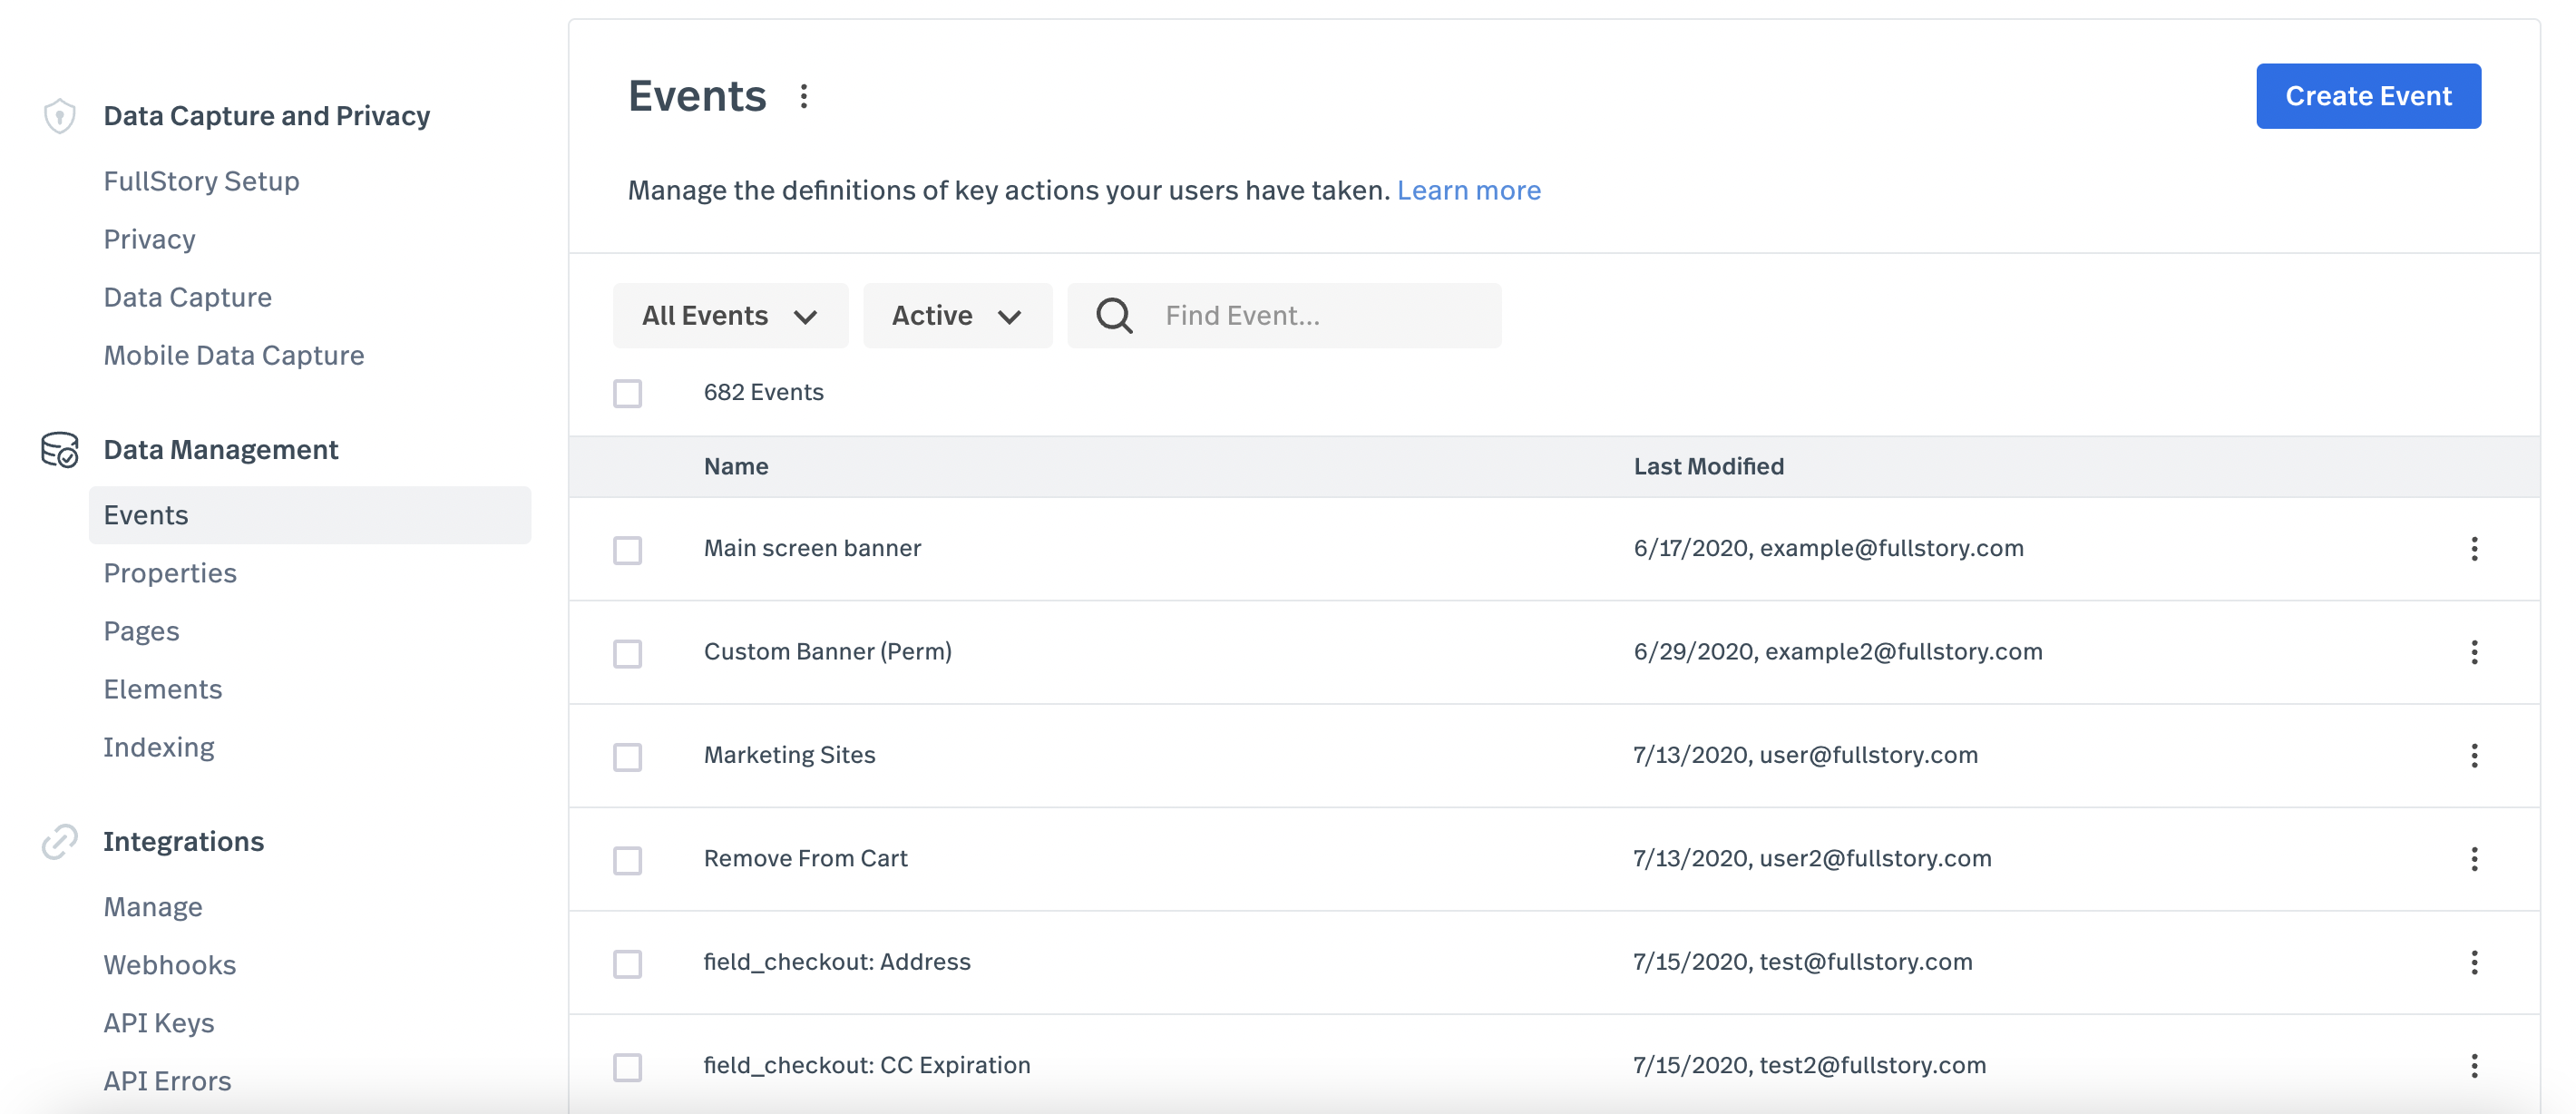This screenshot has height=1114, width=2576.
Task: Click Data Capture and Privacy shield icon
Action: pos(60,116)
